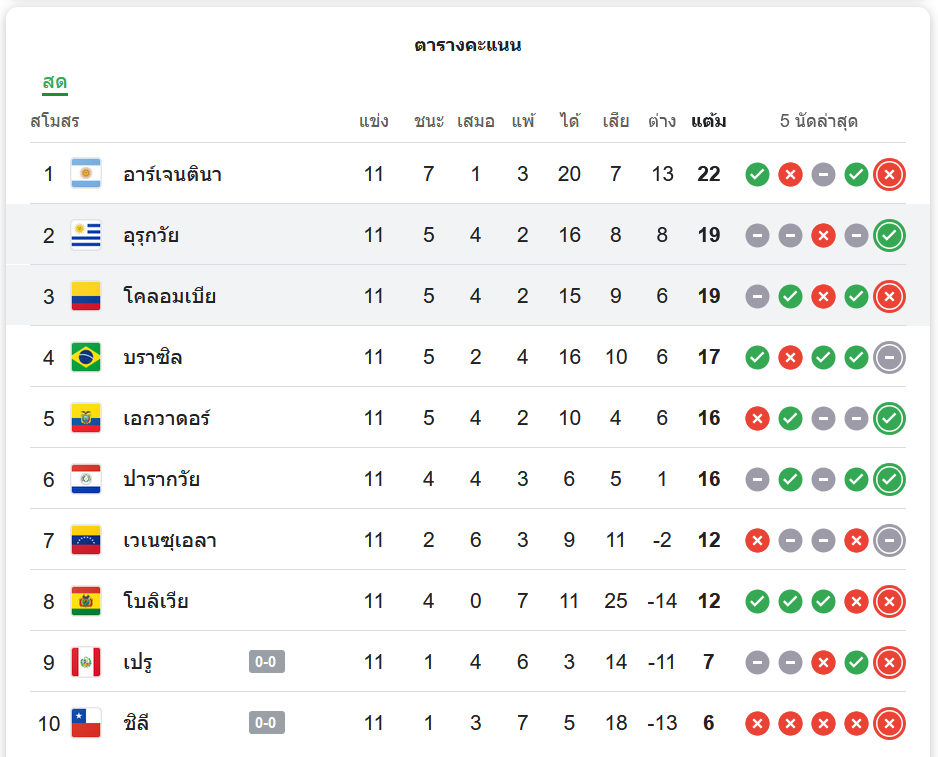Click the 5 นัดล่าสุด column header
The height and width of the screenshot is (757, 938).
pyautogui.click(x=818, y=122)
